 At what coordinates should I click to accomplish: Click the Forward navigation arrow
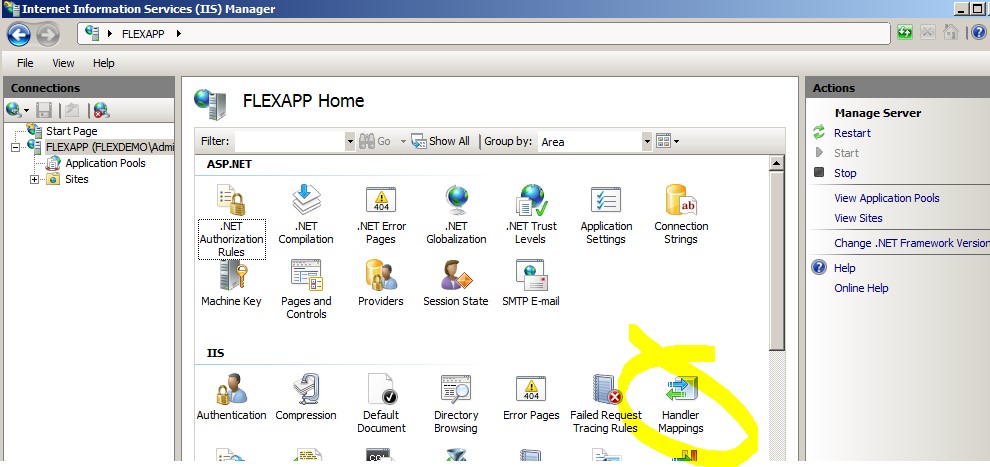coord(47,33)
